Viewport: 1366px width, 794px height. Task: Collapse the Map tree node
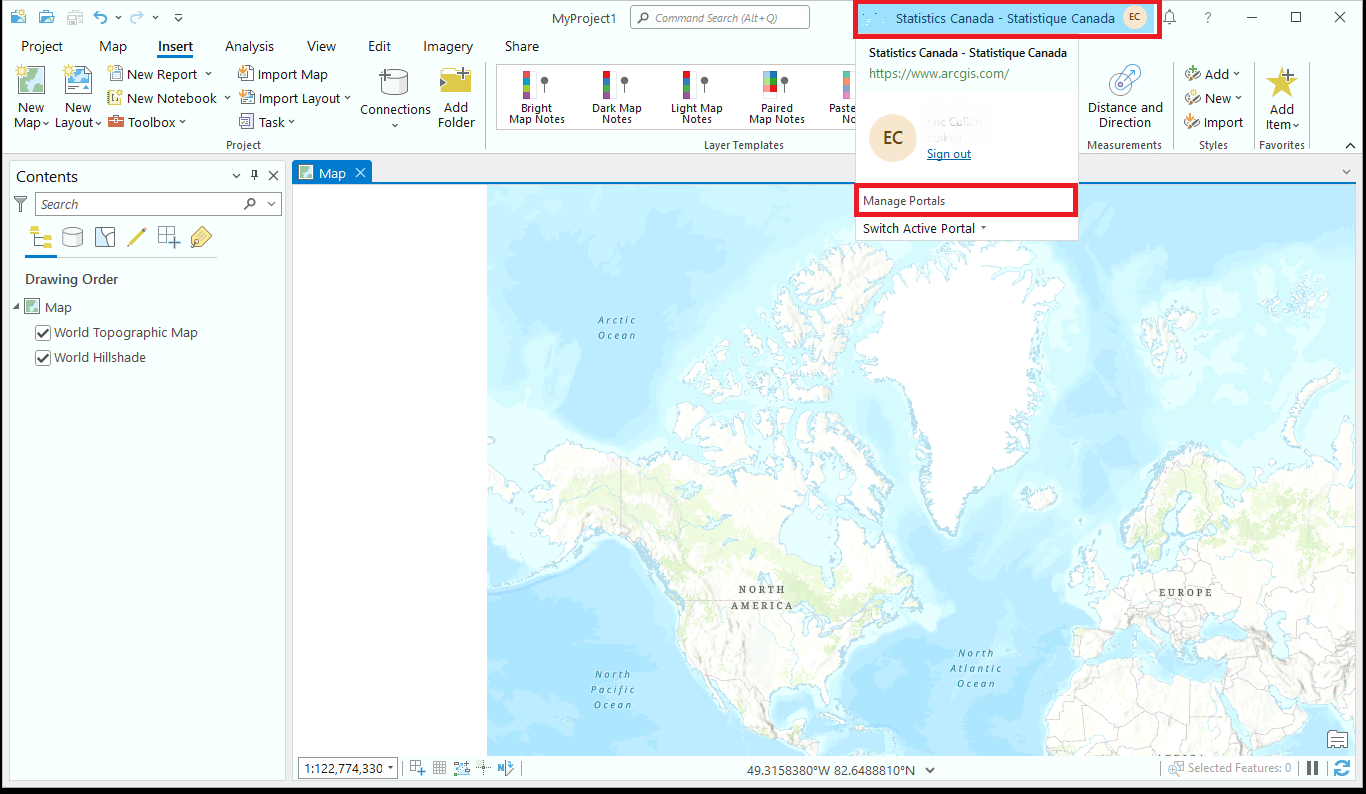pyautogui.click(x=17, y=307)
